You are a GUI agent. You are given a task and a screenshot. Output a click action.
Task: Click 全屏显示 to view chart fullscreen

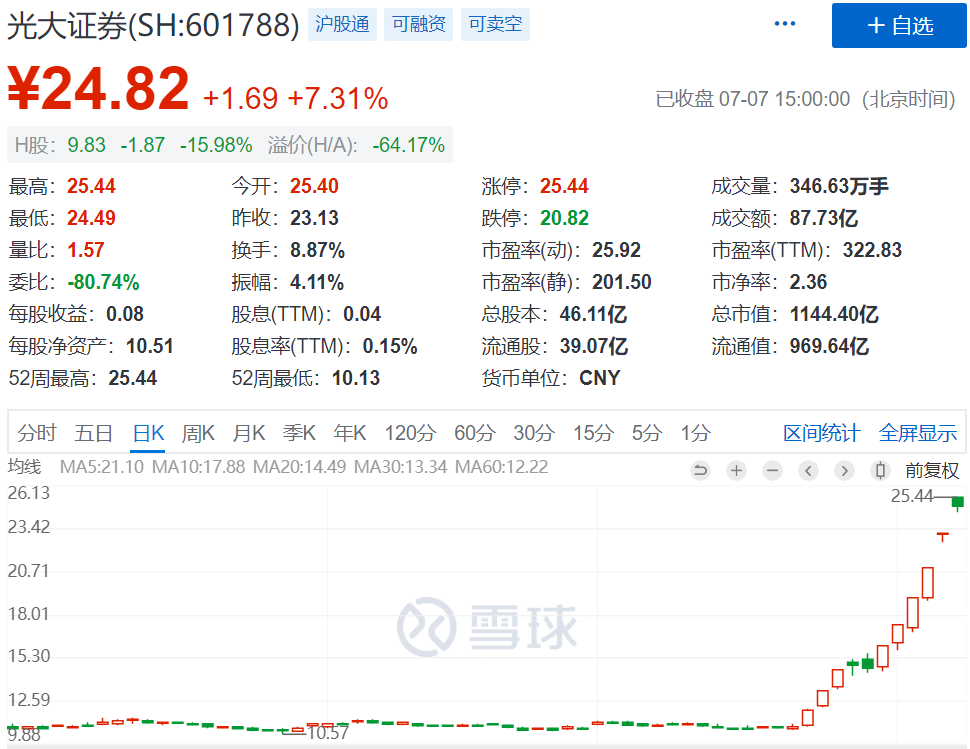tap(917, 433)
